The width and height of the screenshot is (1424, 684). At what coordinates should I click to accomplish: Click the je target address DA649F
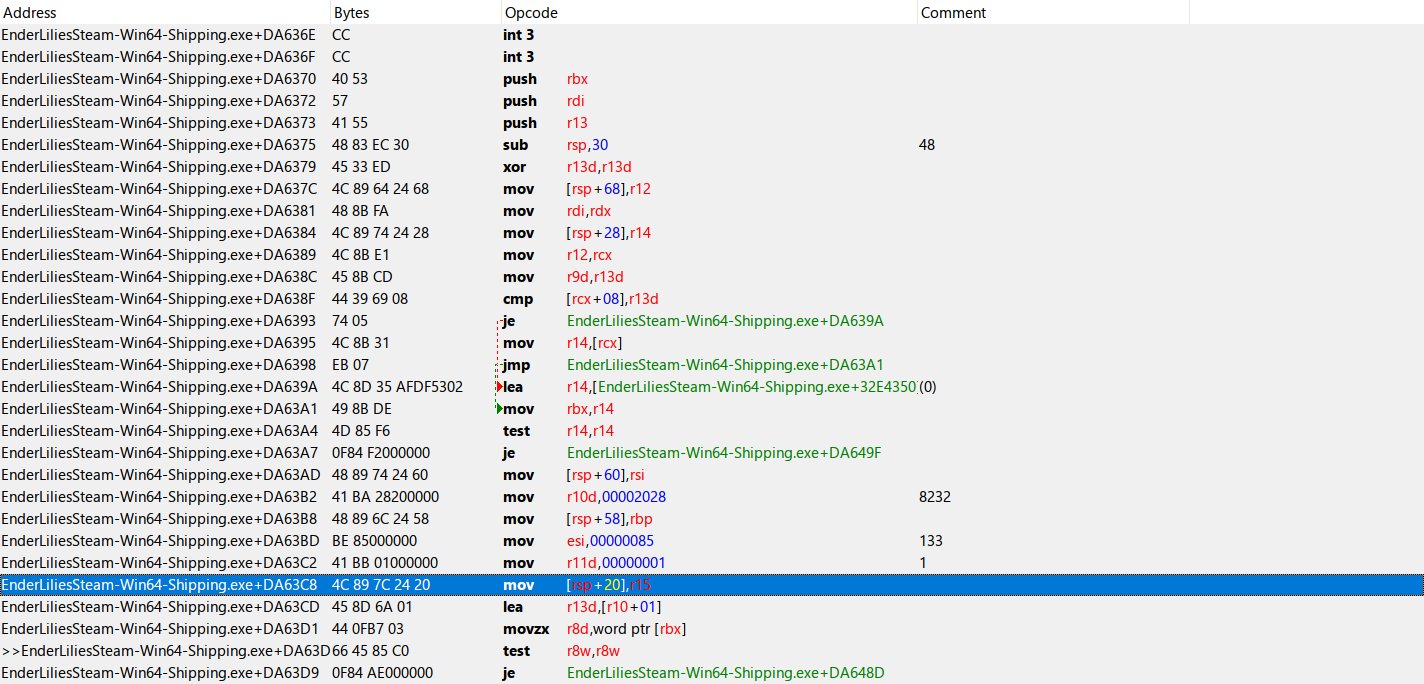pos(725,453)
